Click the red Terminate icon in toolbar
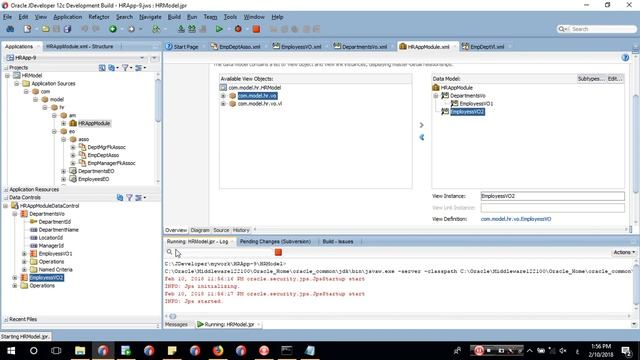 pyautogui.click(x=256, y=29)
